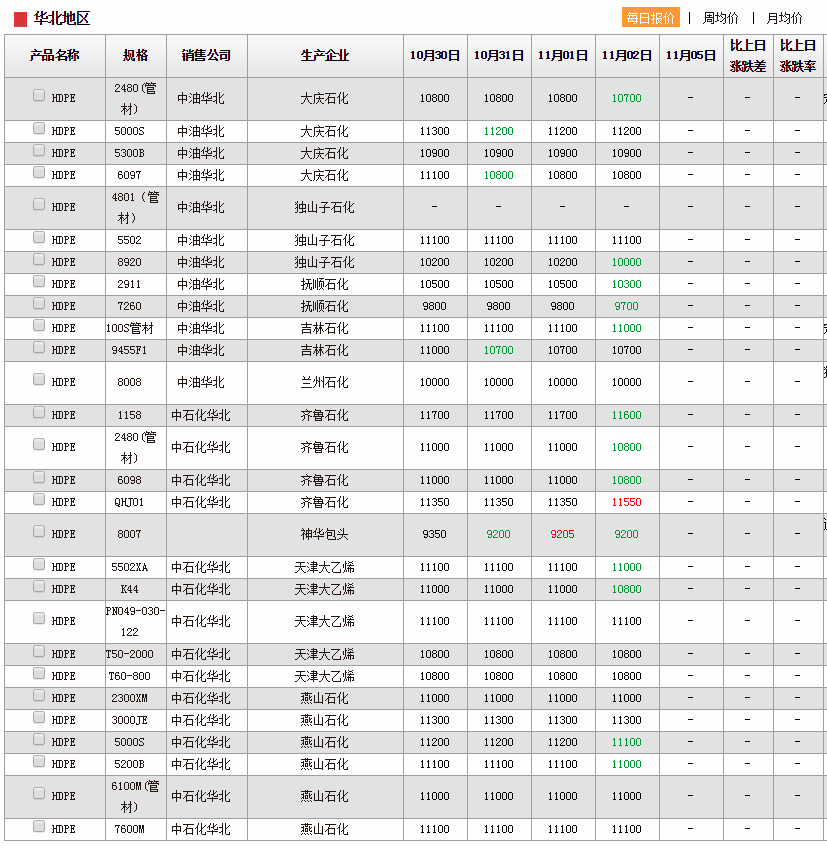
Task: Tick checkbox for HDPE 2480 大庆石化 row
Action: (39, 95)
